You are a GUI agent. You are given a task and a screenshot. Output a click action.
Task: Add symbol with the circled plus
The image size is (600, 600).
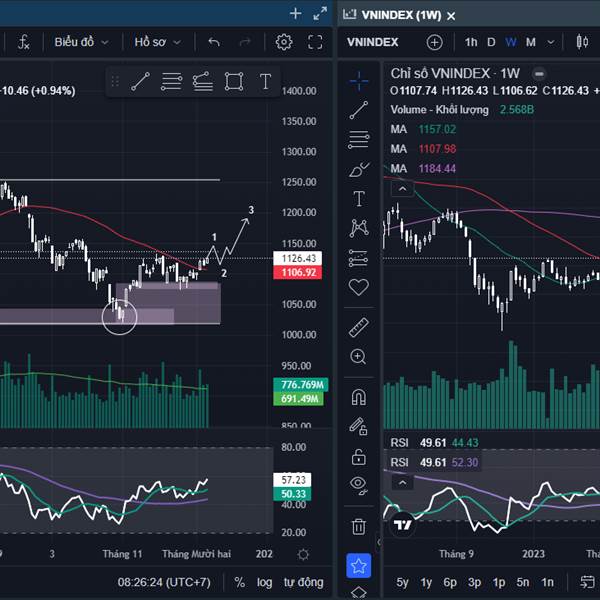(x=434, y=42)
